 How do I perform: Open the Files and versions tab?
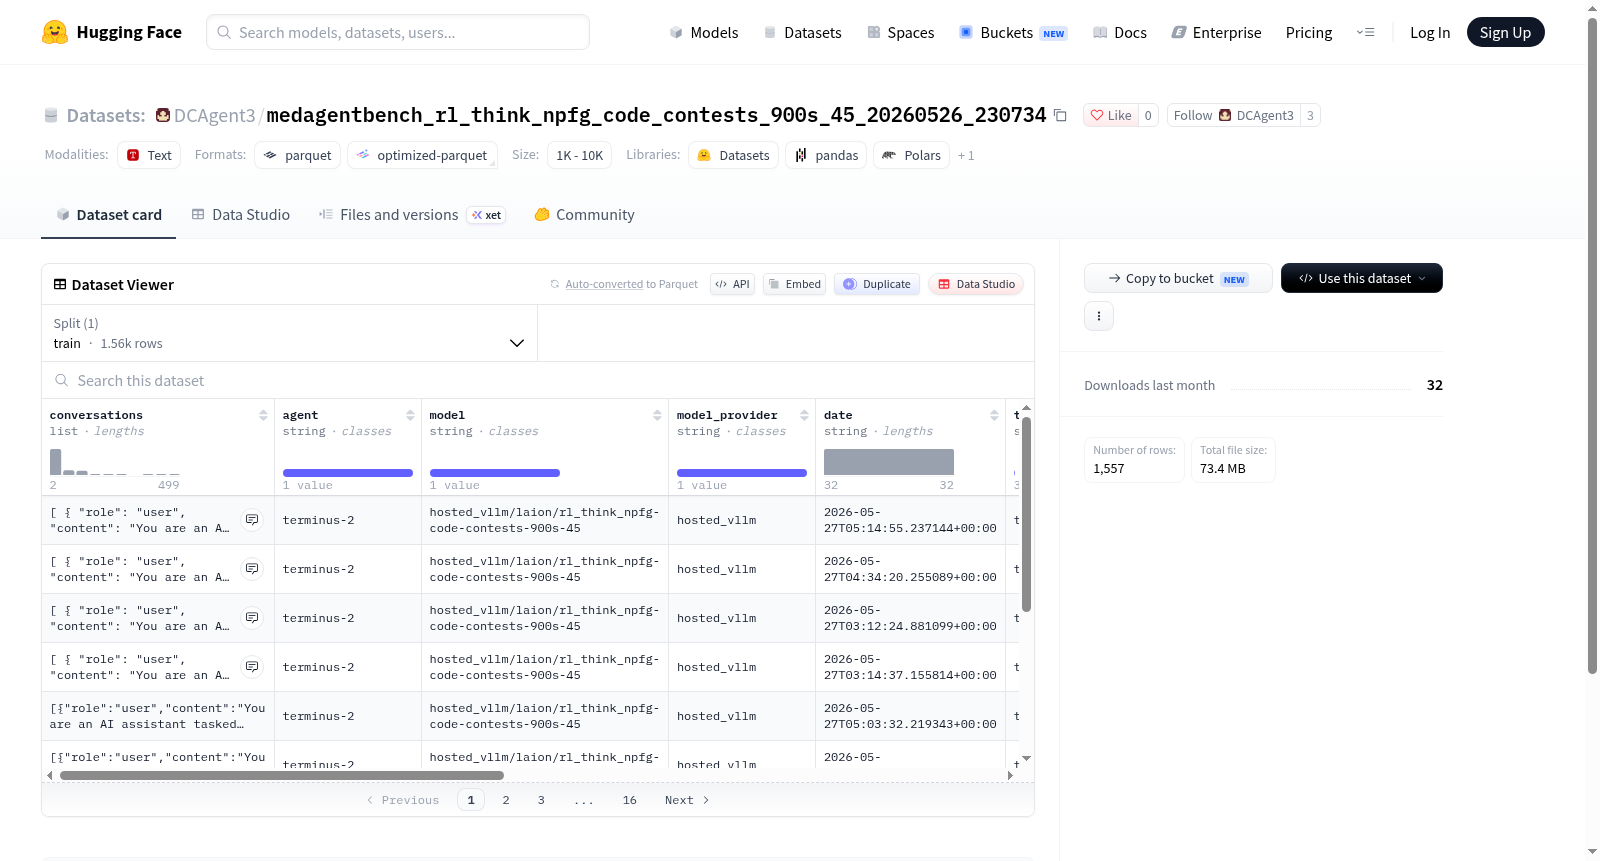click(412, 215)
